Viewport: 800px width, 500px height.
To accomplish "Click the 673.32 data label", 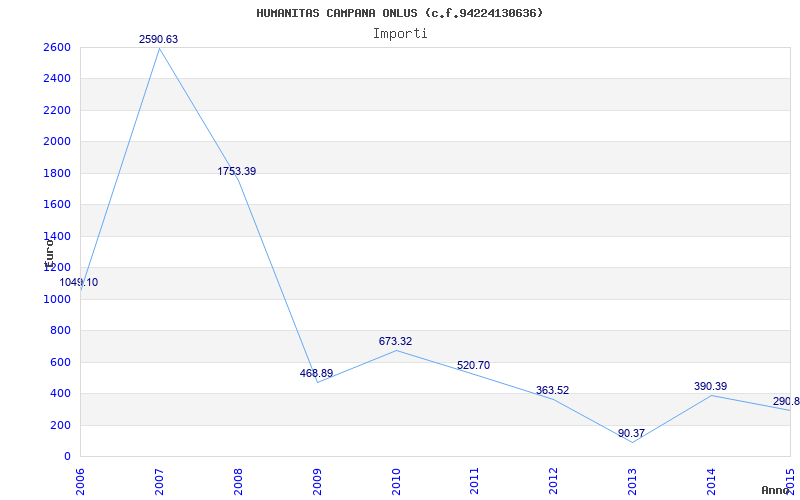I will point(395,341).
